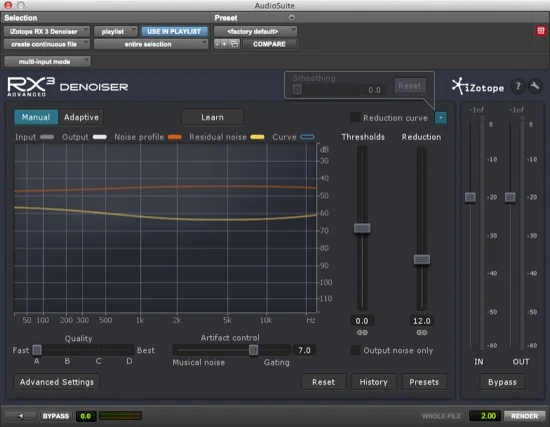Click the Thresholds link icon below 0.0
The image size is (550, 427).
coord(362,332)
